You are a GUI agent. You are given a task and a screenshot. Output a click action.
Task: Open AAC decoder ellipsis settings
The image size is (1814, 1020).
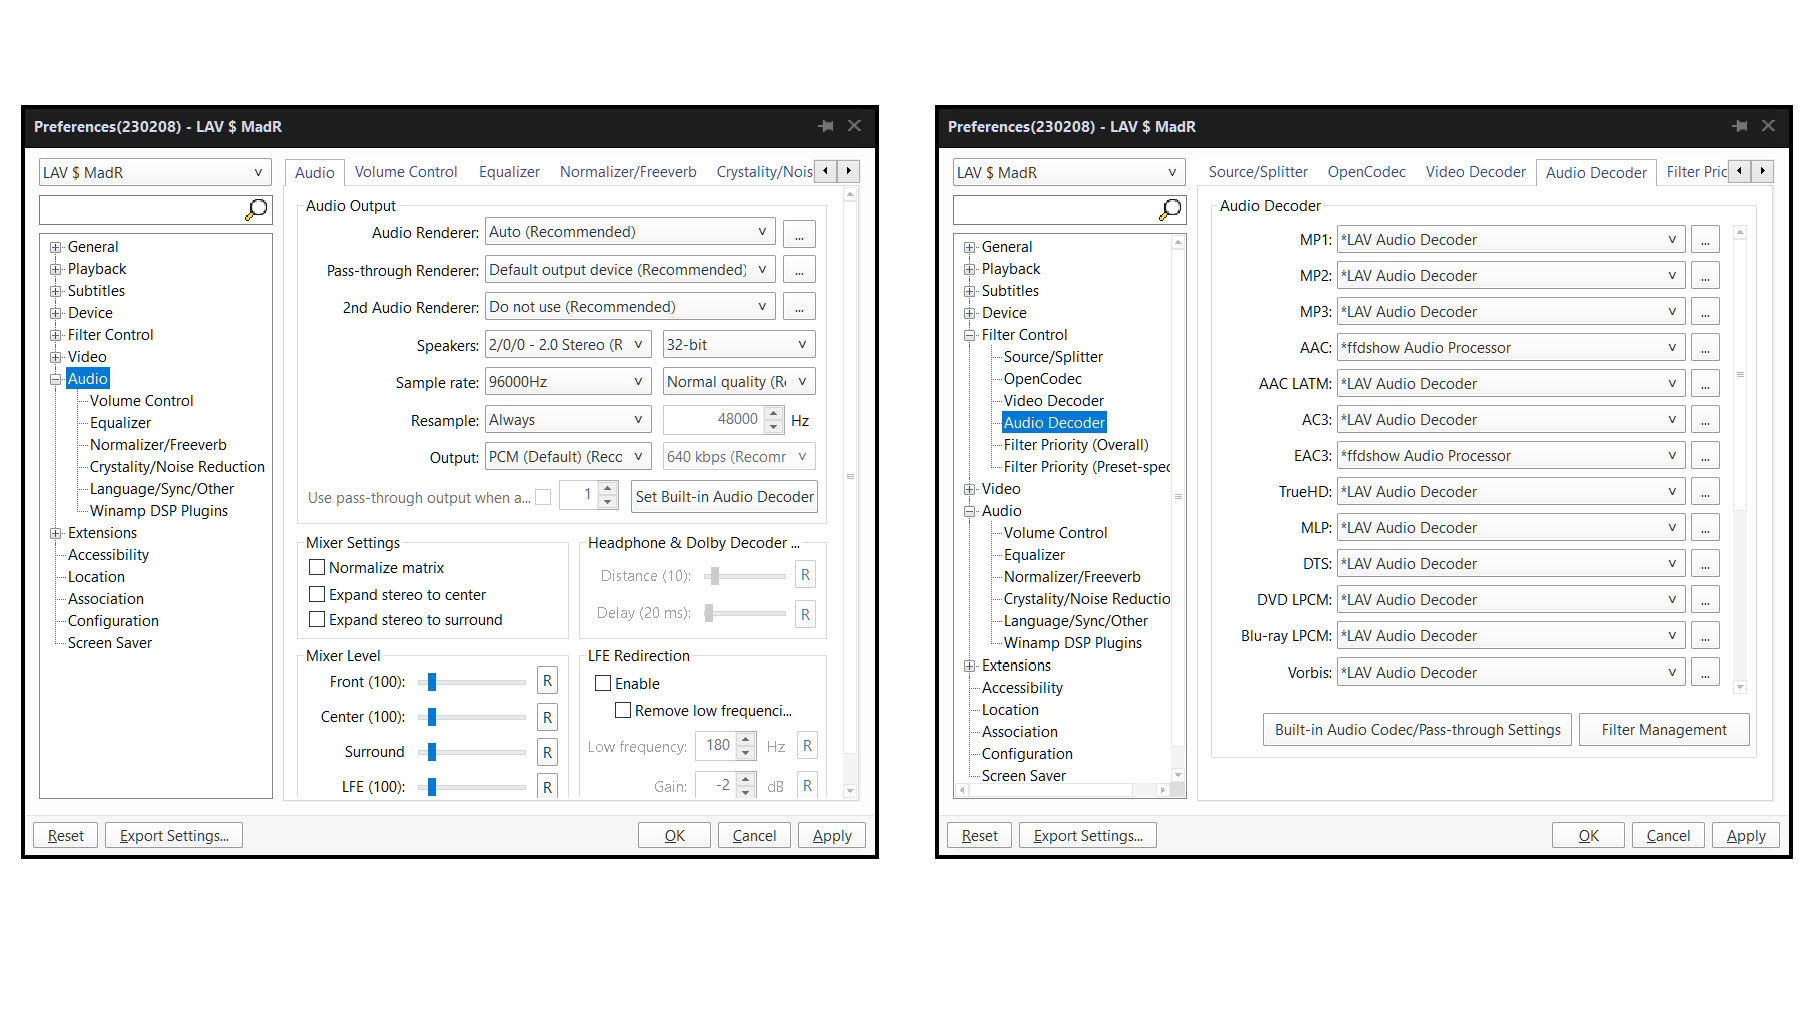(1705, 348)
